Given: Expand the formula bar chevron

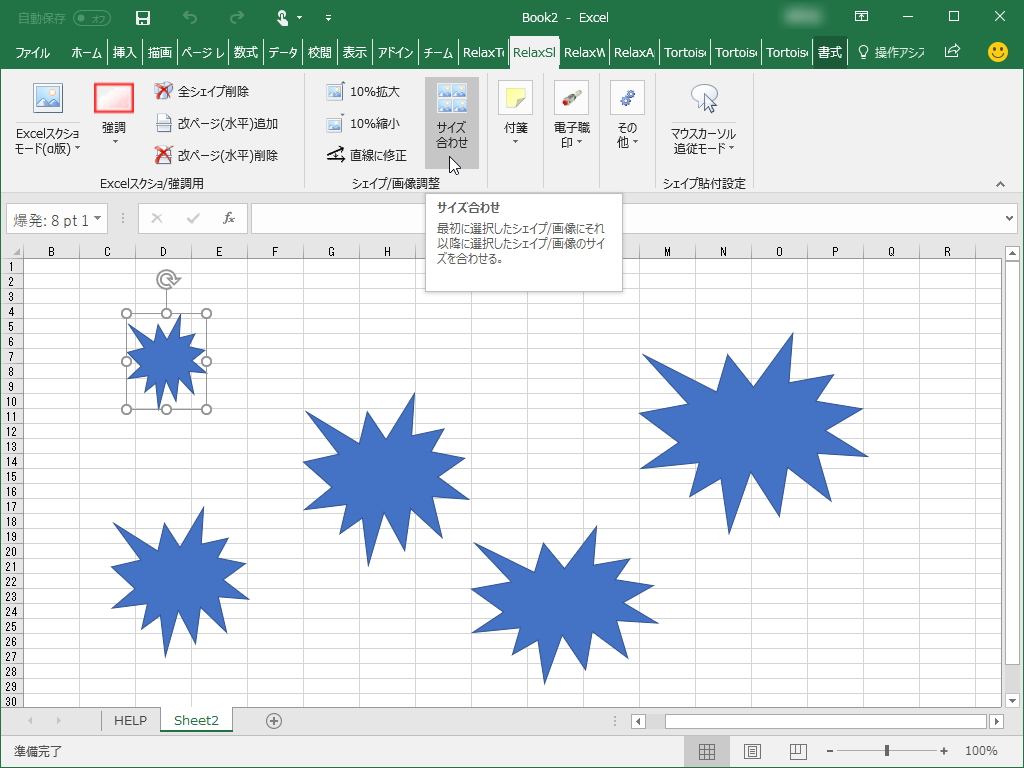Looking at the screenshot, I should tap(1010, 219).
